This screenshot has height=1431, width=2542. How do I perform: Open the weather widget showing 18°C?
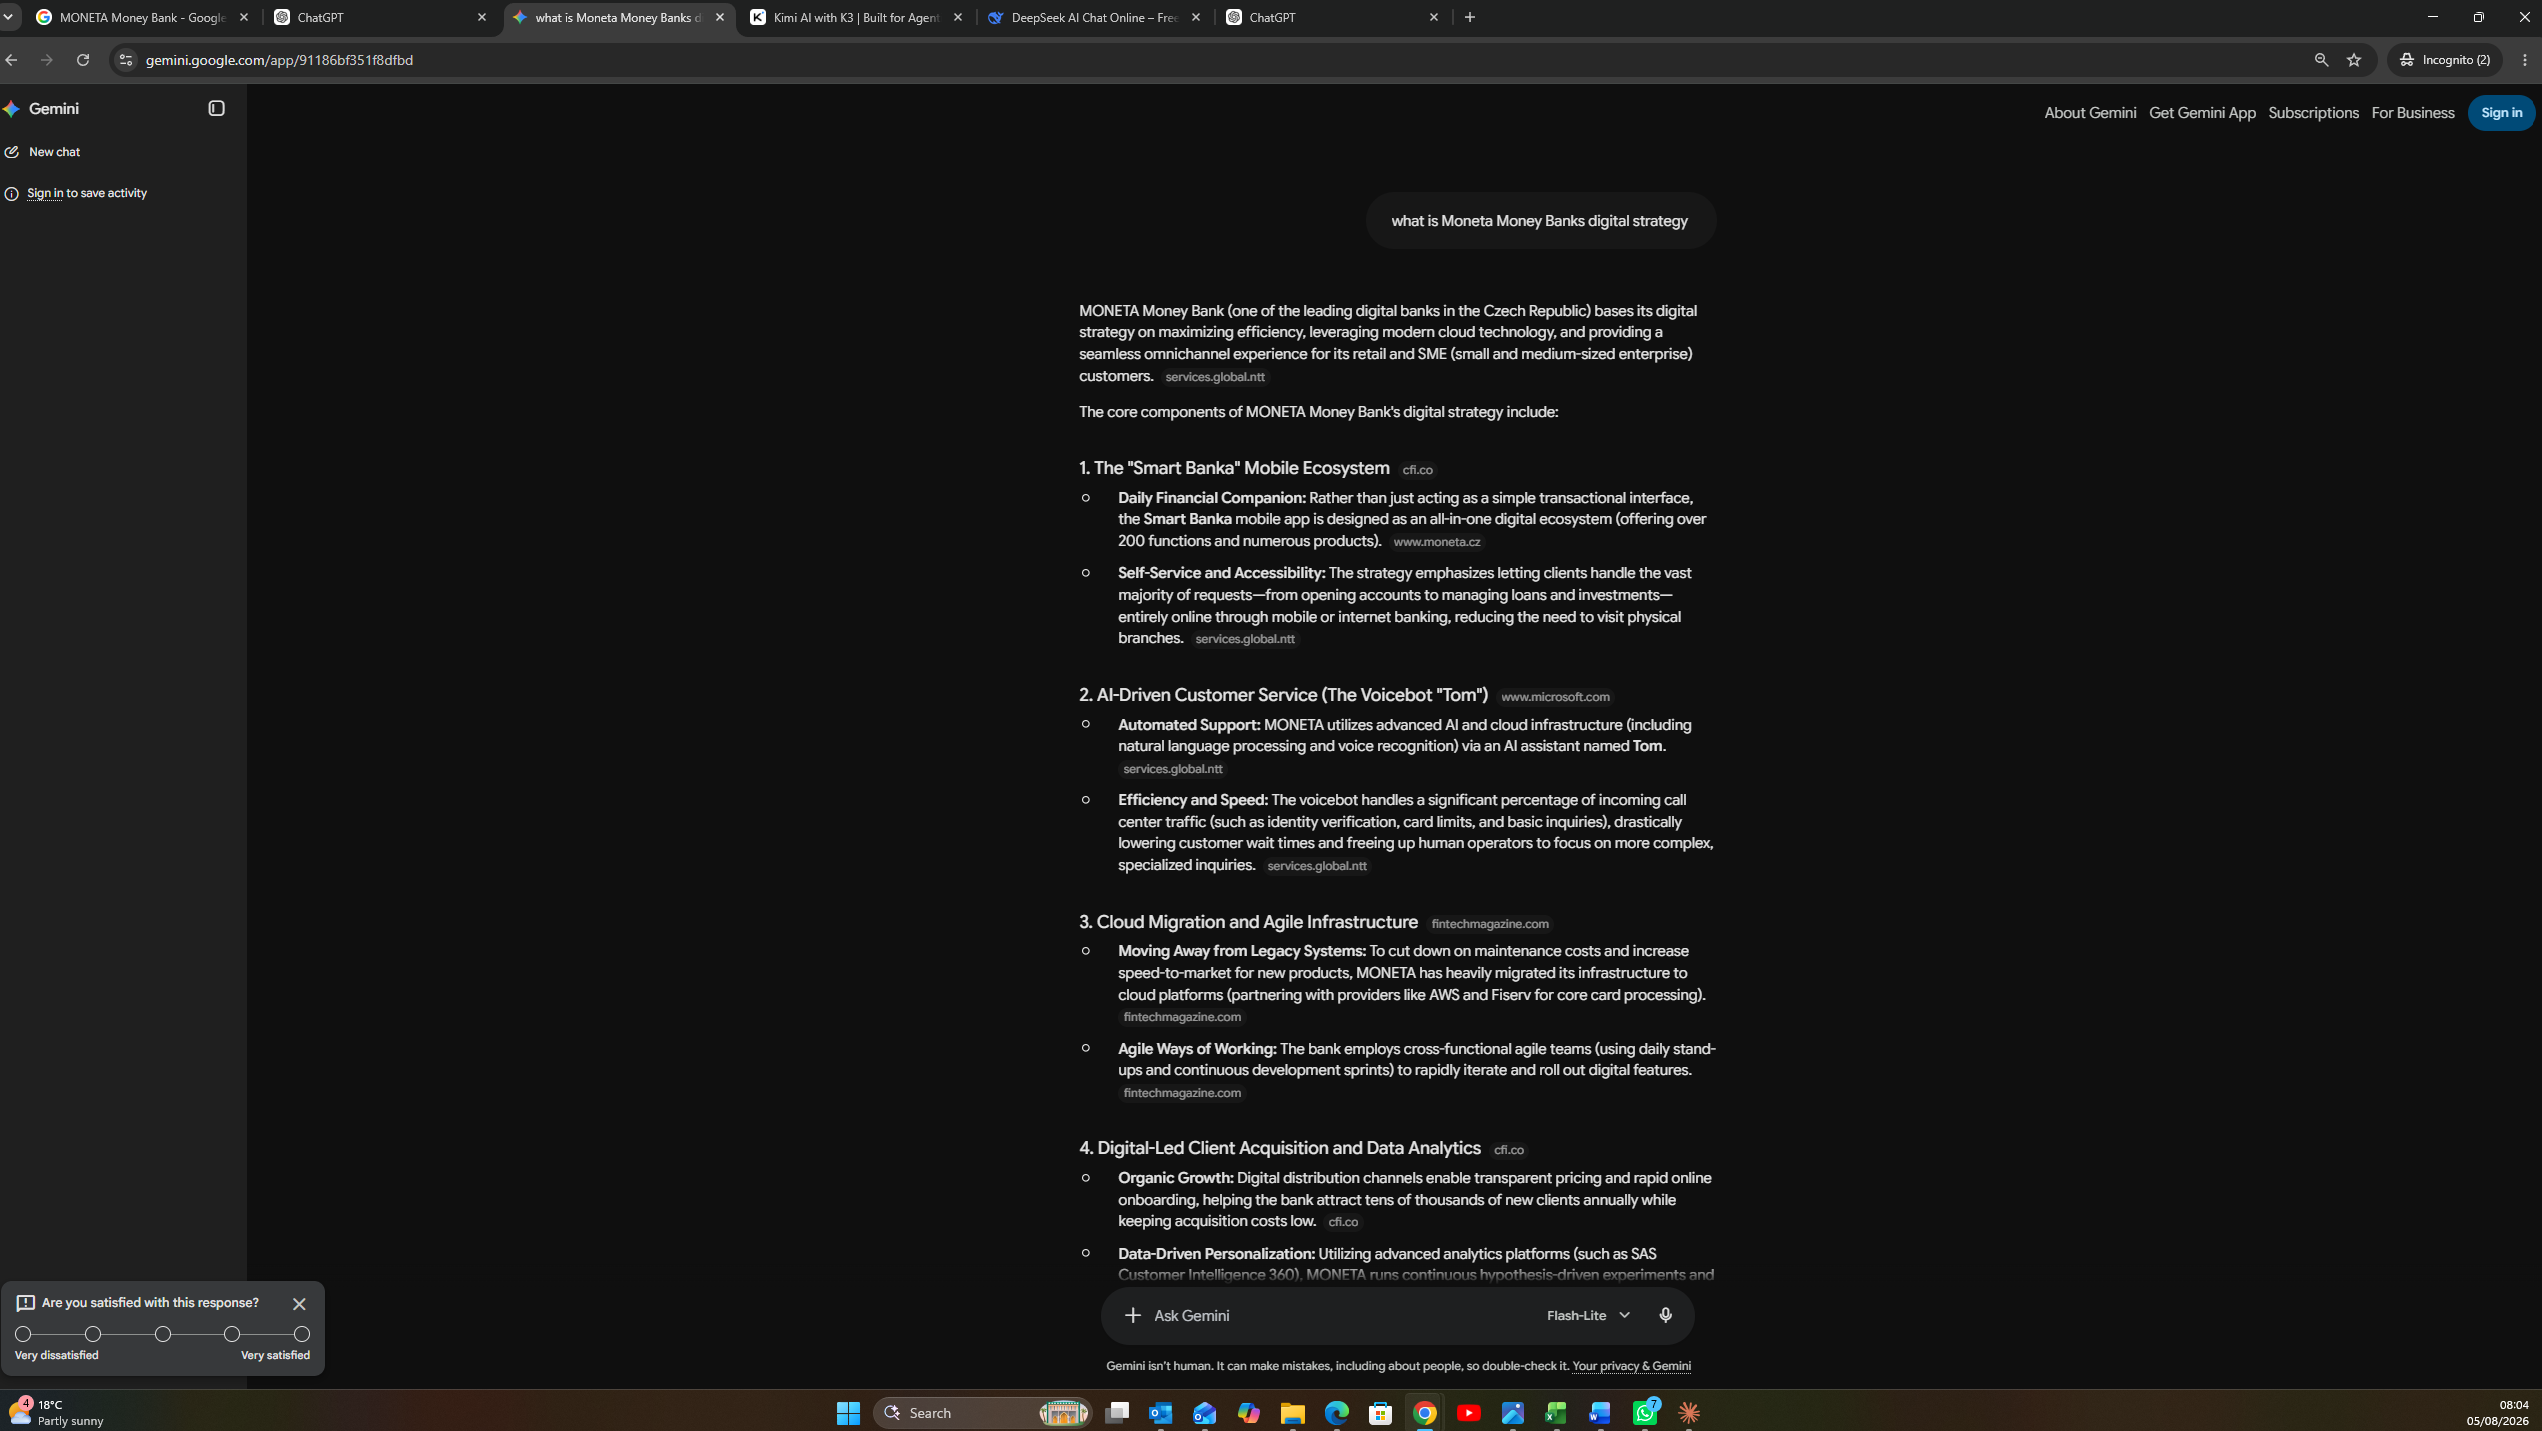(56, 1413)
